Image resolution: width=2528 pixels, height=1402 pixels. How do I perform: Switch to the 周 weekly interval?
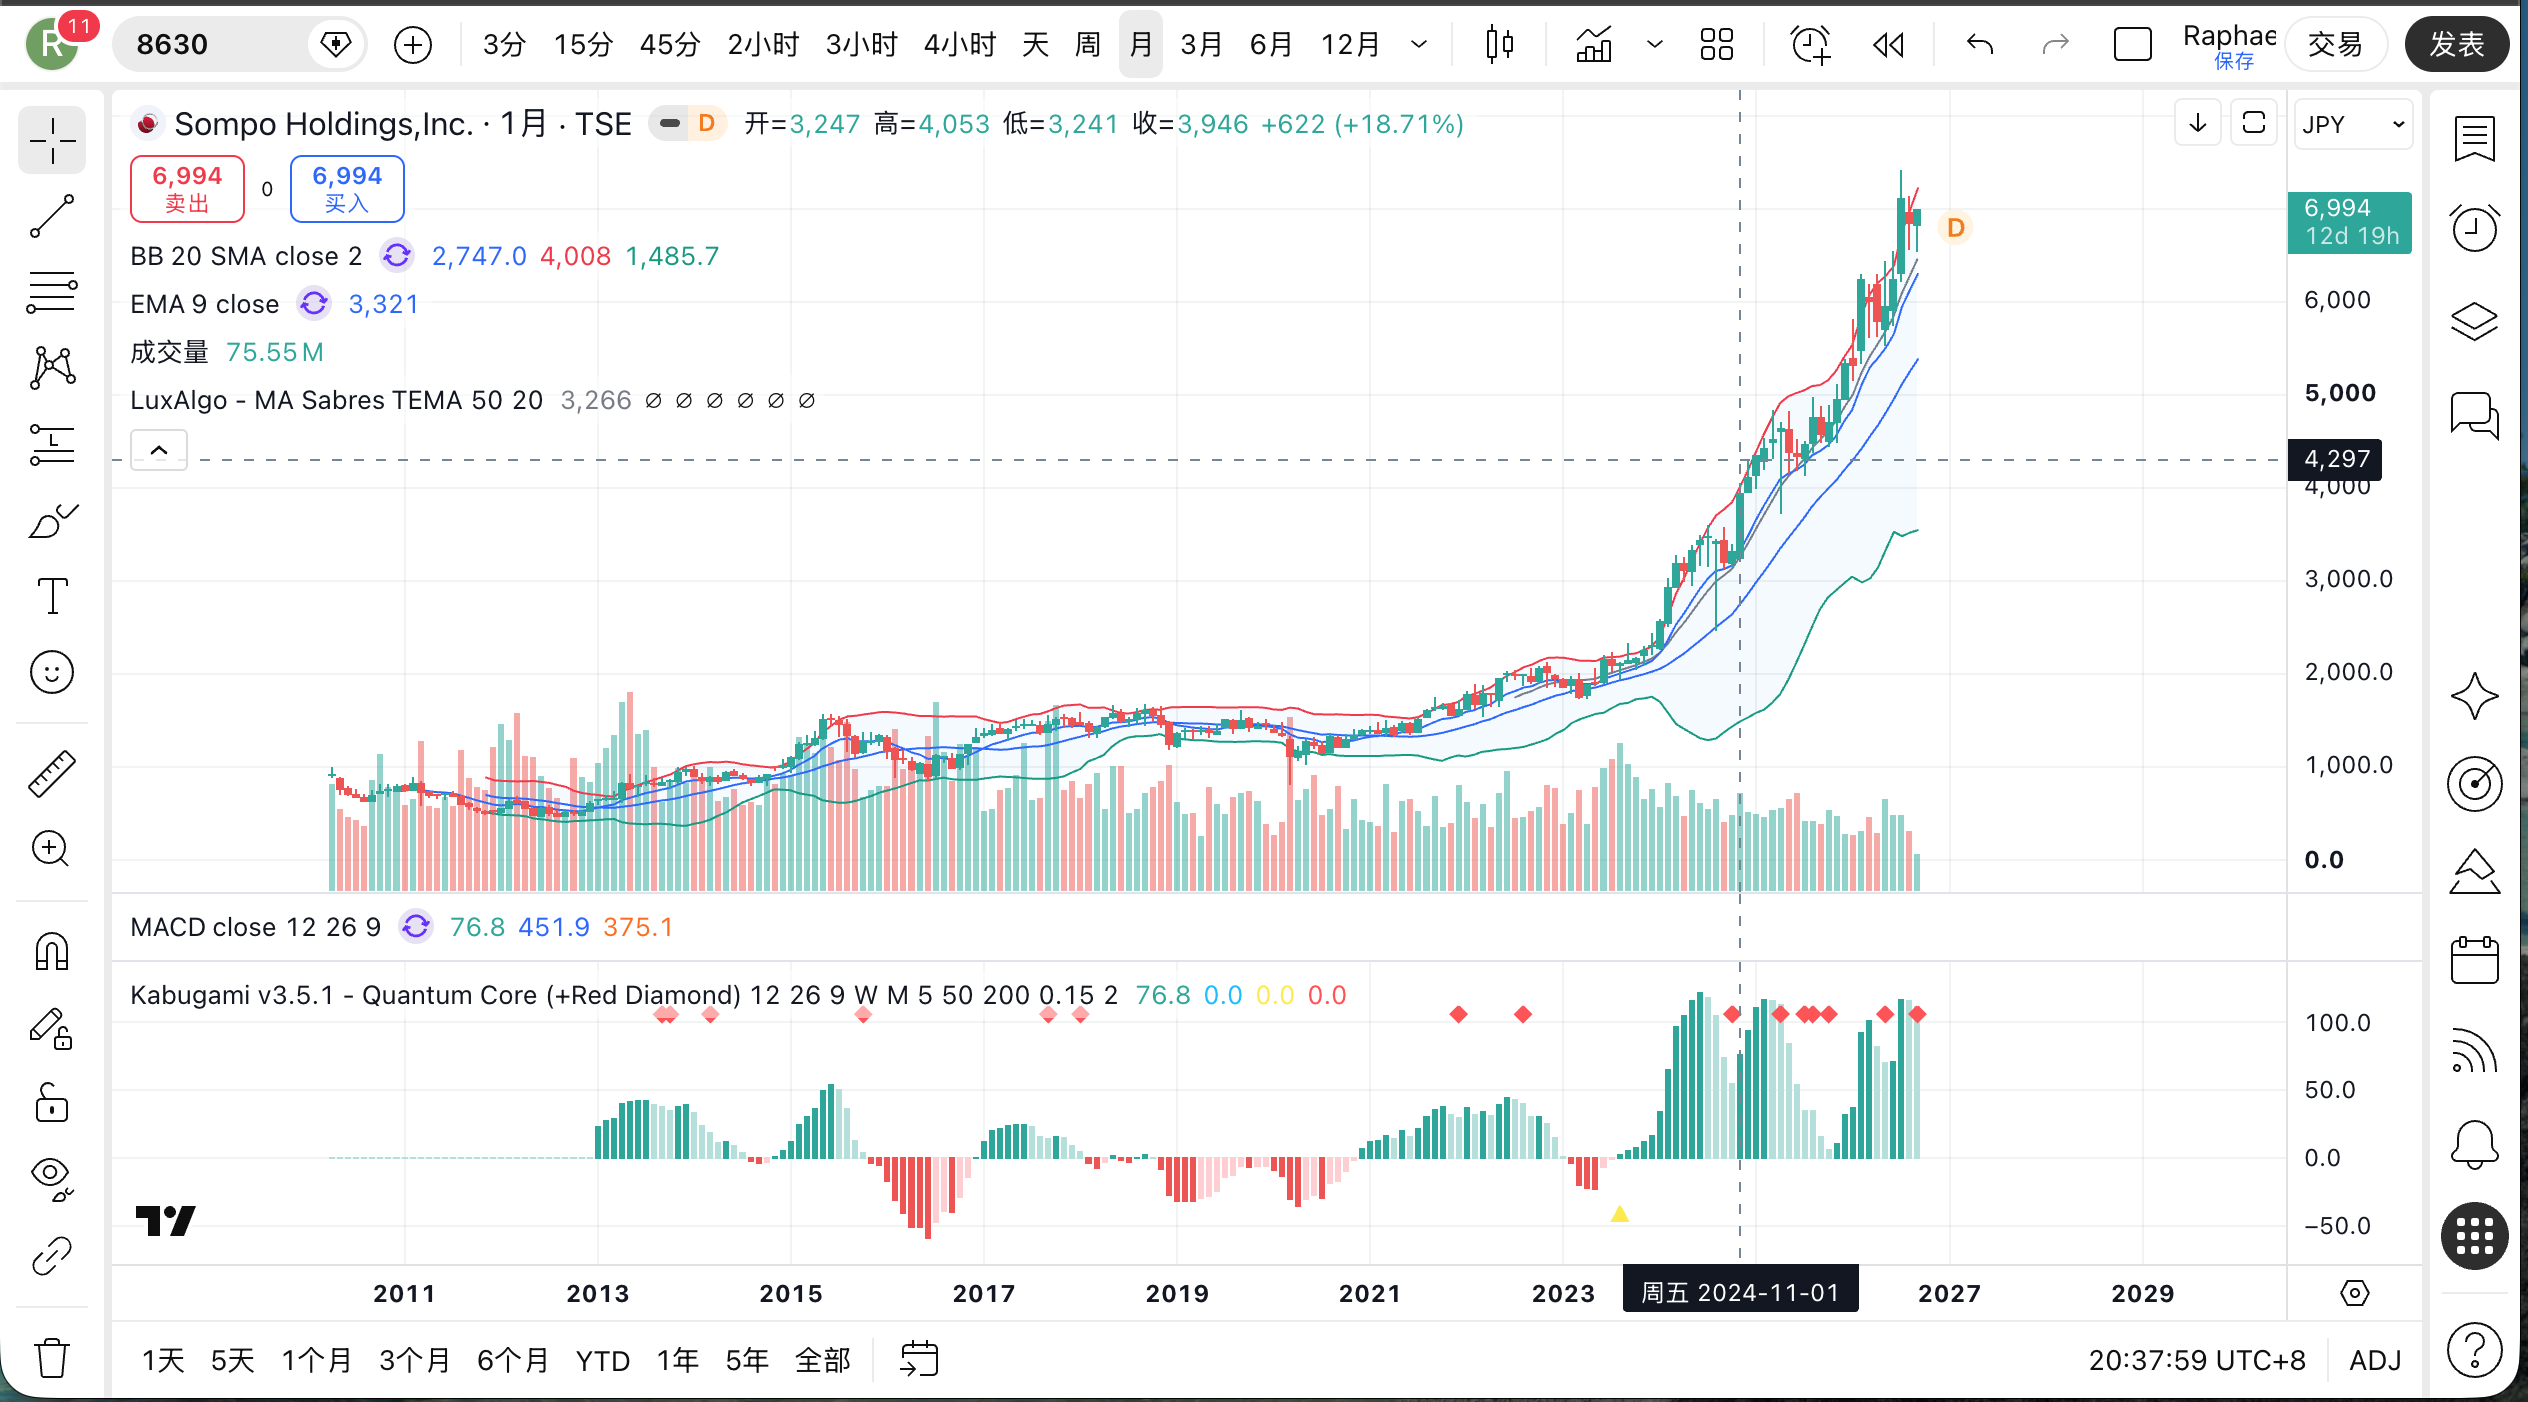tap(1087, 44)
